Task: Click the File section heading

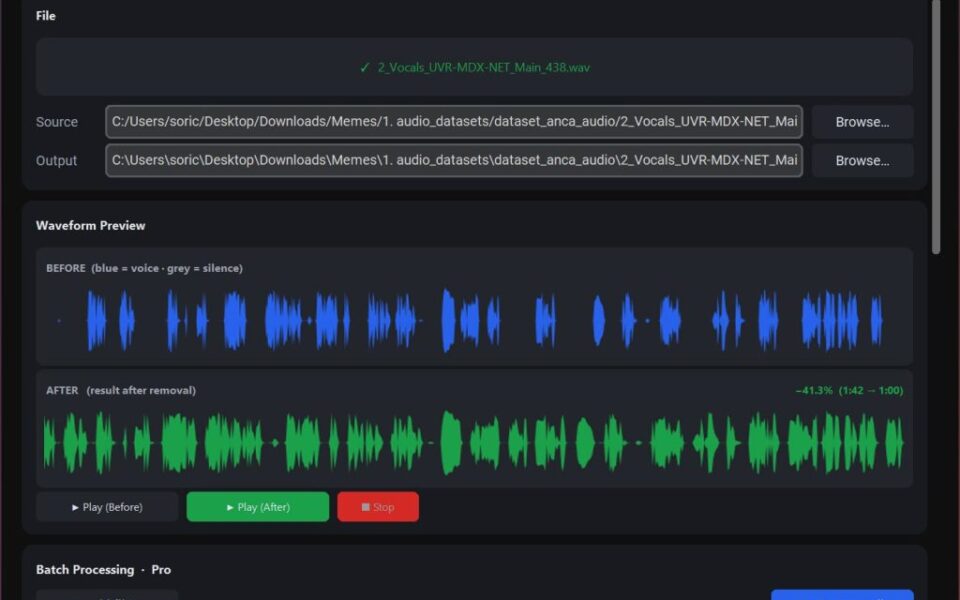Action: (46, 16)
